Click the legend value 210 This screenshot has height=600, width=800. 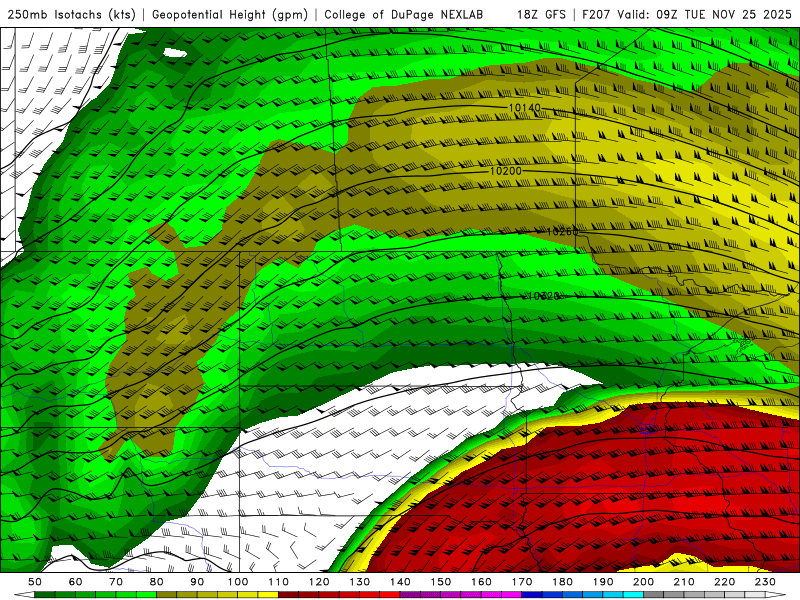[684, 582]
